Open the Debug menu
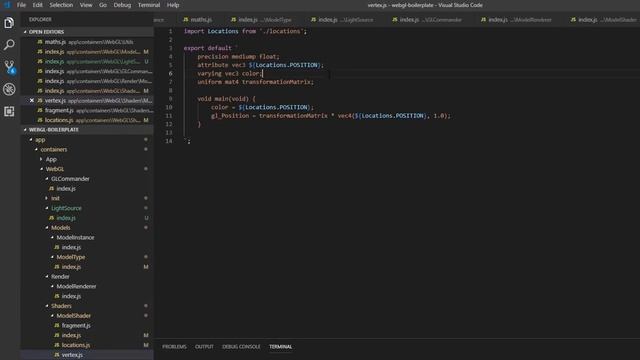Image resolution: width=640 pixels, height=360 pixels. 122,5
